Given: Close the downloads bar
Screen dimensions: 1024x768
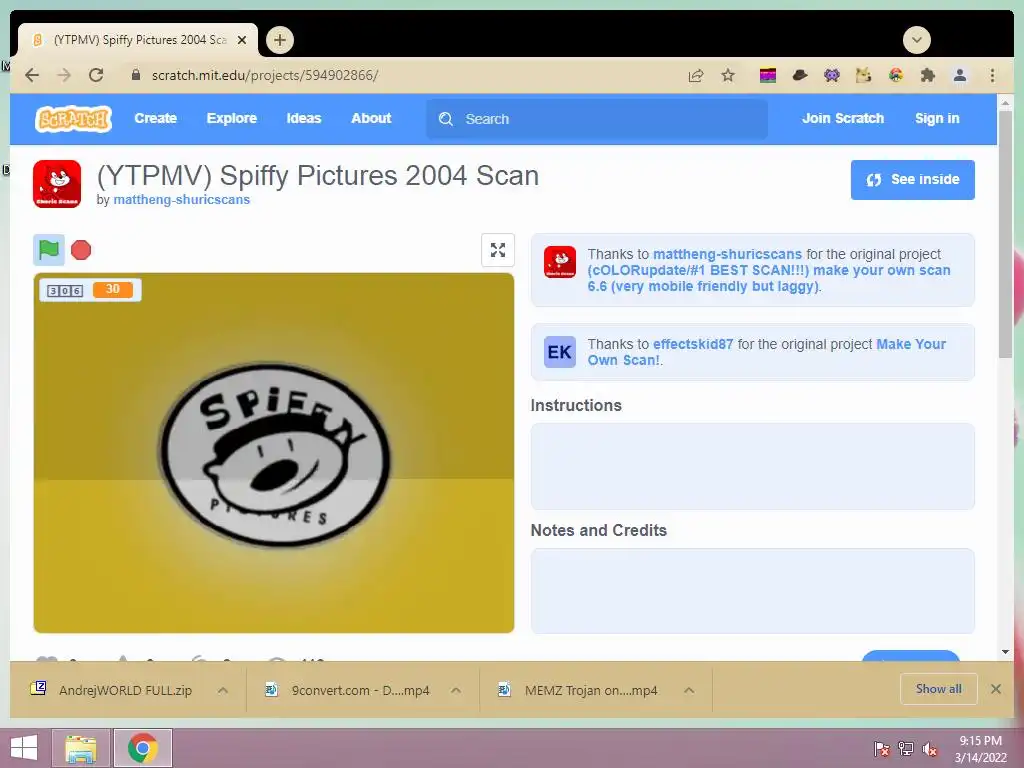Looking at the screenshot, I should pos(995,689).
